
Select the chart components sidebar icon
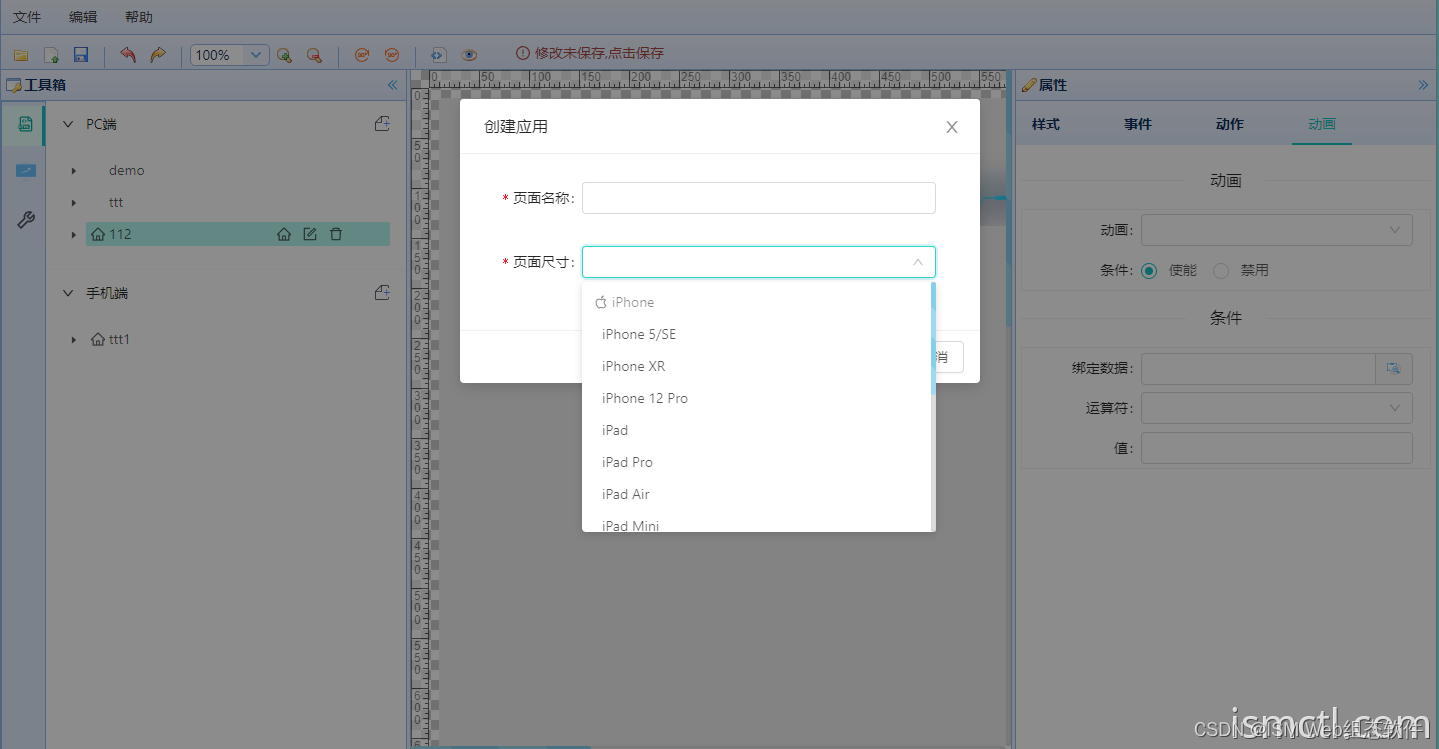point(25,171)
